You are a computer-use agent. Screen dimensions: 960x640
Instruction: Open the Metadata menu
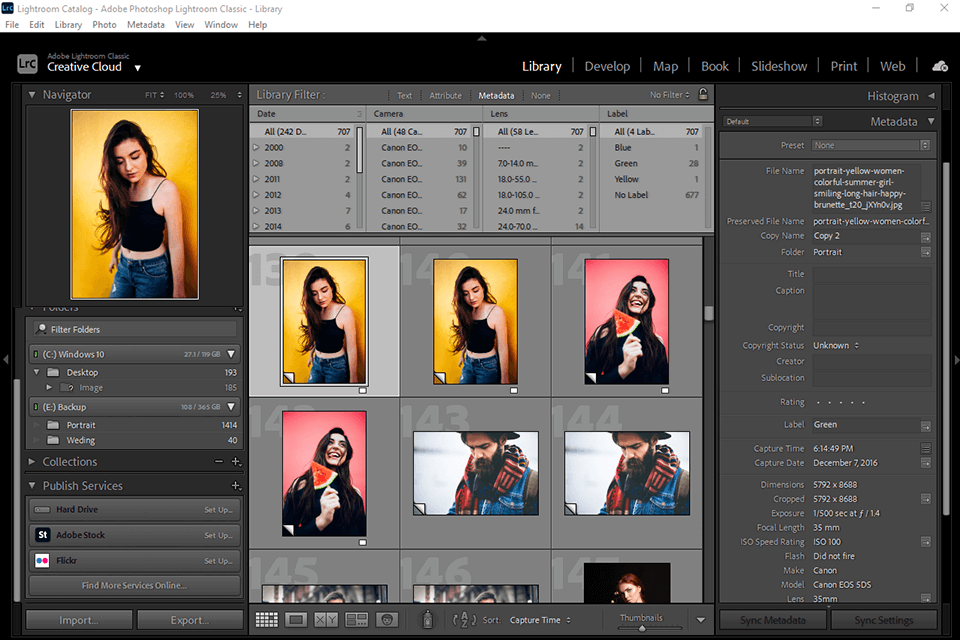click(146, 24)
